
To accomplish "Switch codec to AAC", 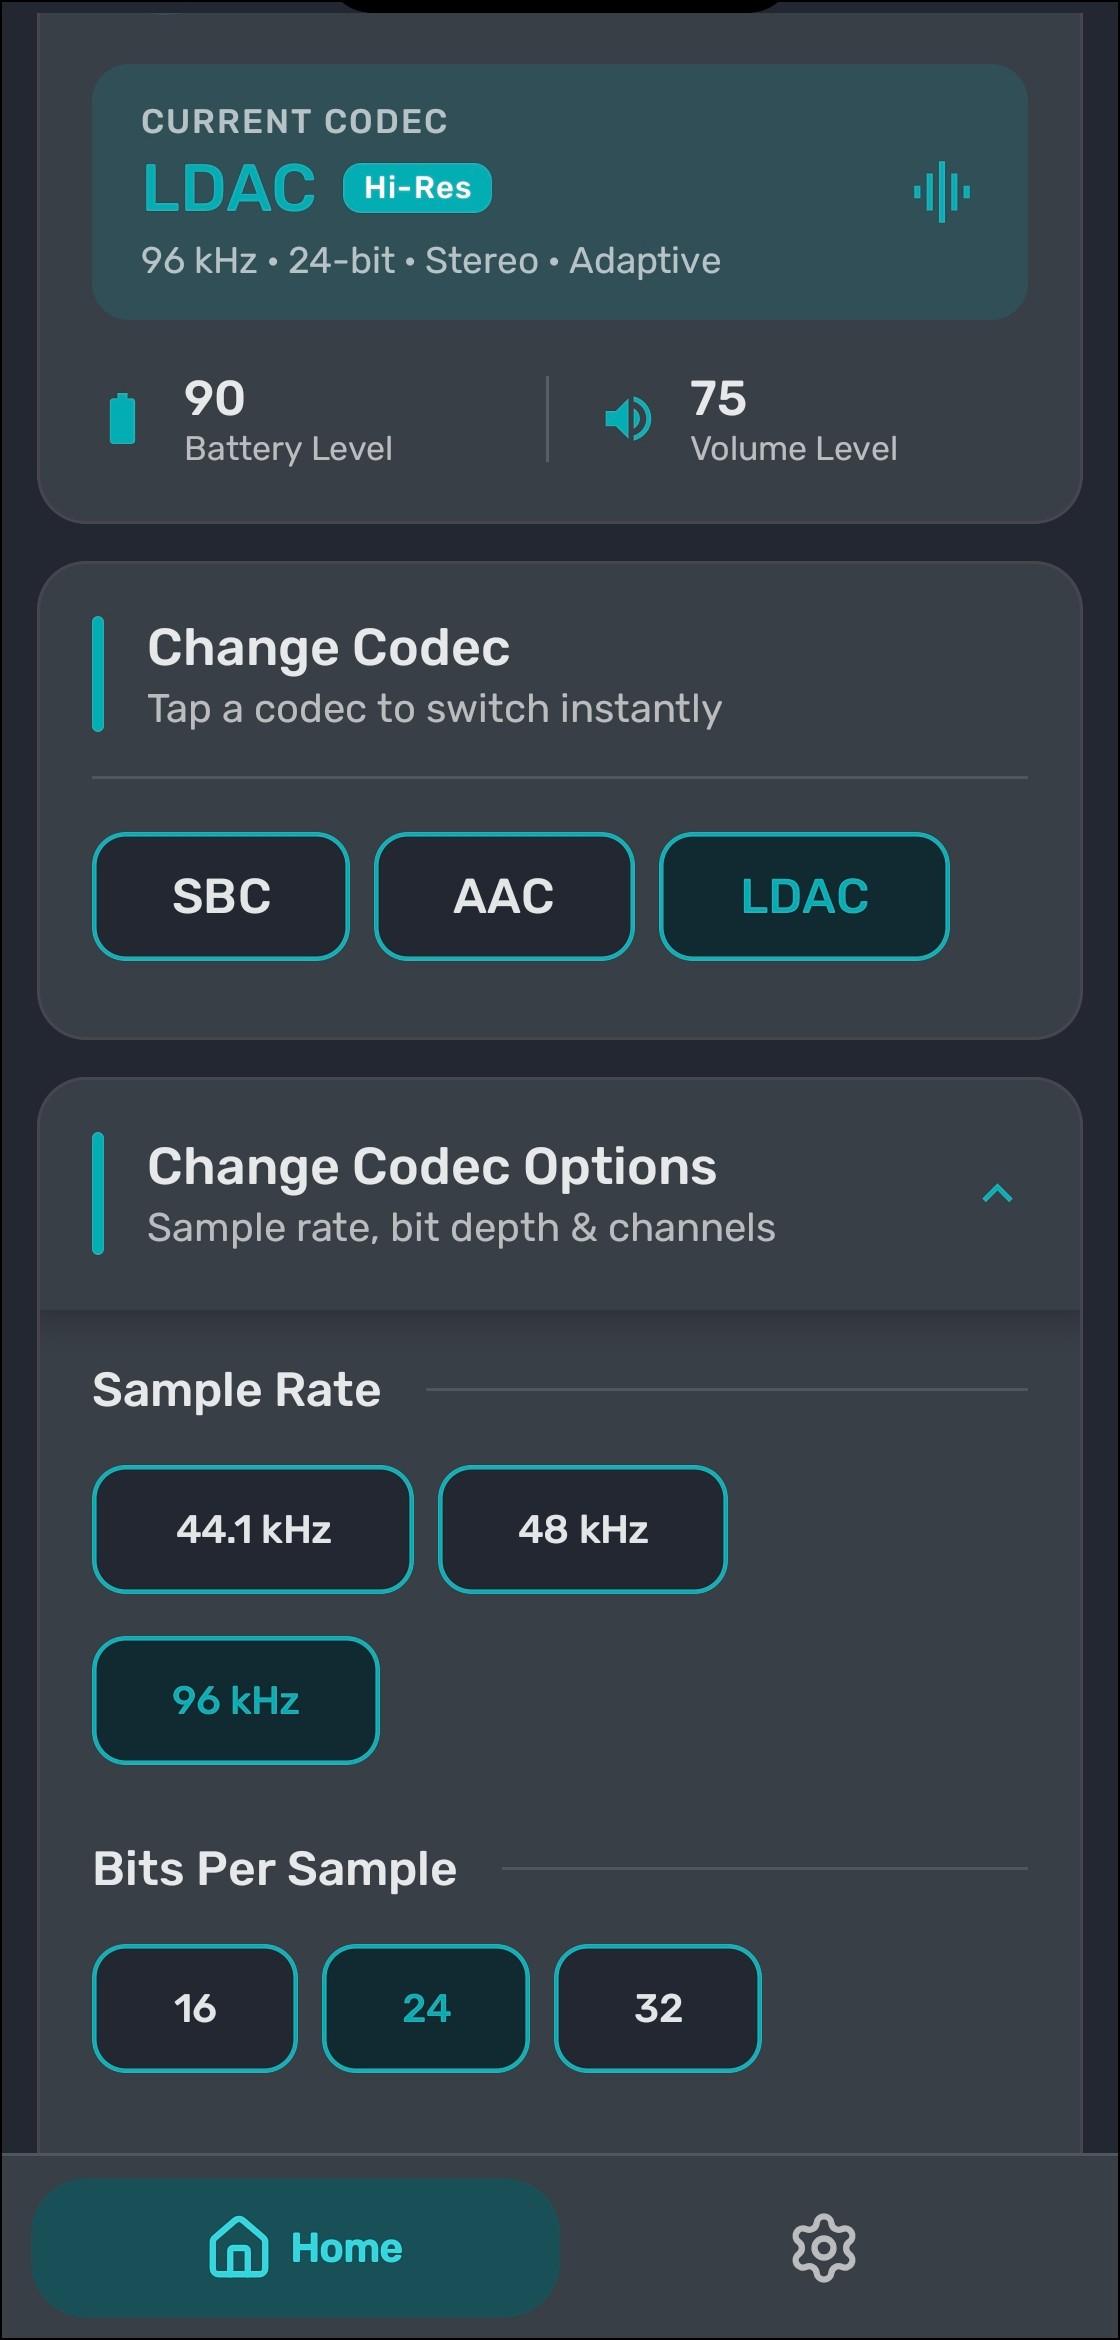I will tap(504, 896).
